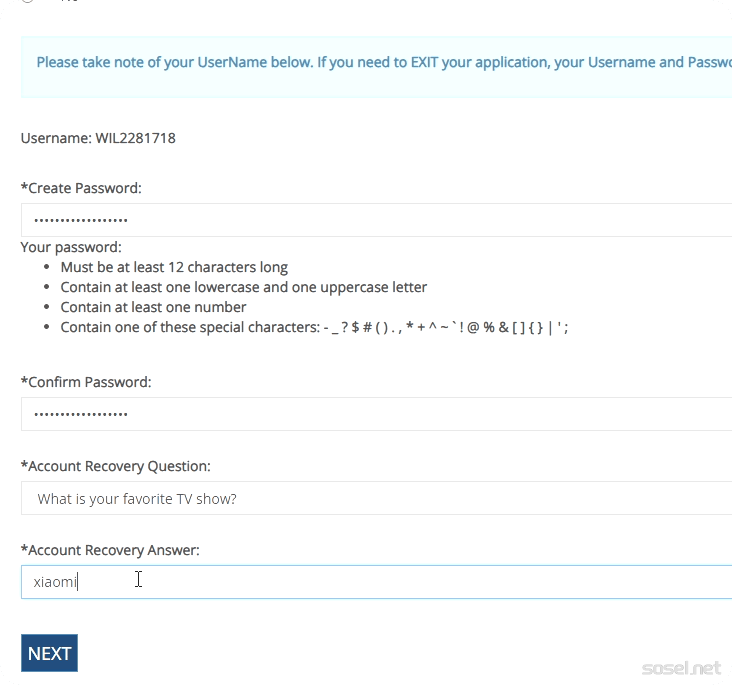The image size is (732, 685).
Task: Click the username value WIL2281718
Action: pyautogui.click(x=135, y=138)
